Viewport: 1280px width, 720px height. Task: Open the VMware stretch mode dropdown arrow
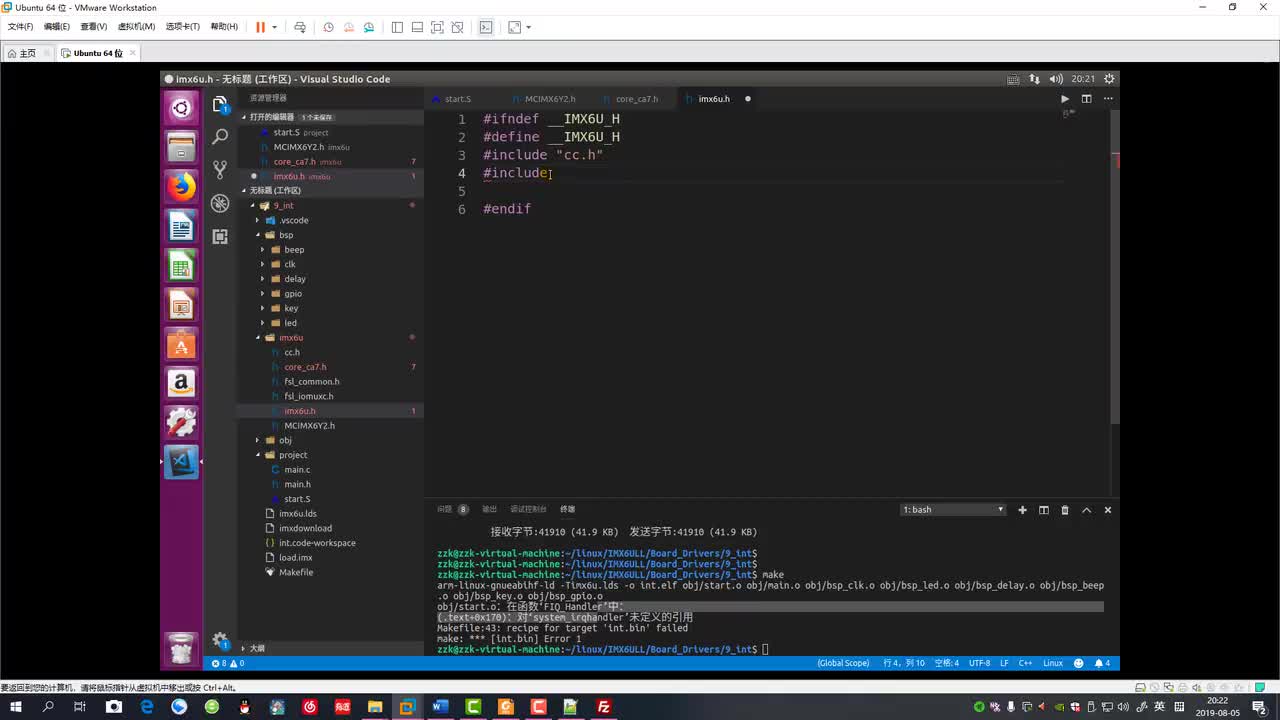click(529, 27)
